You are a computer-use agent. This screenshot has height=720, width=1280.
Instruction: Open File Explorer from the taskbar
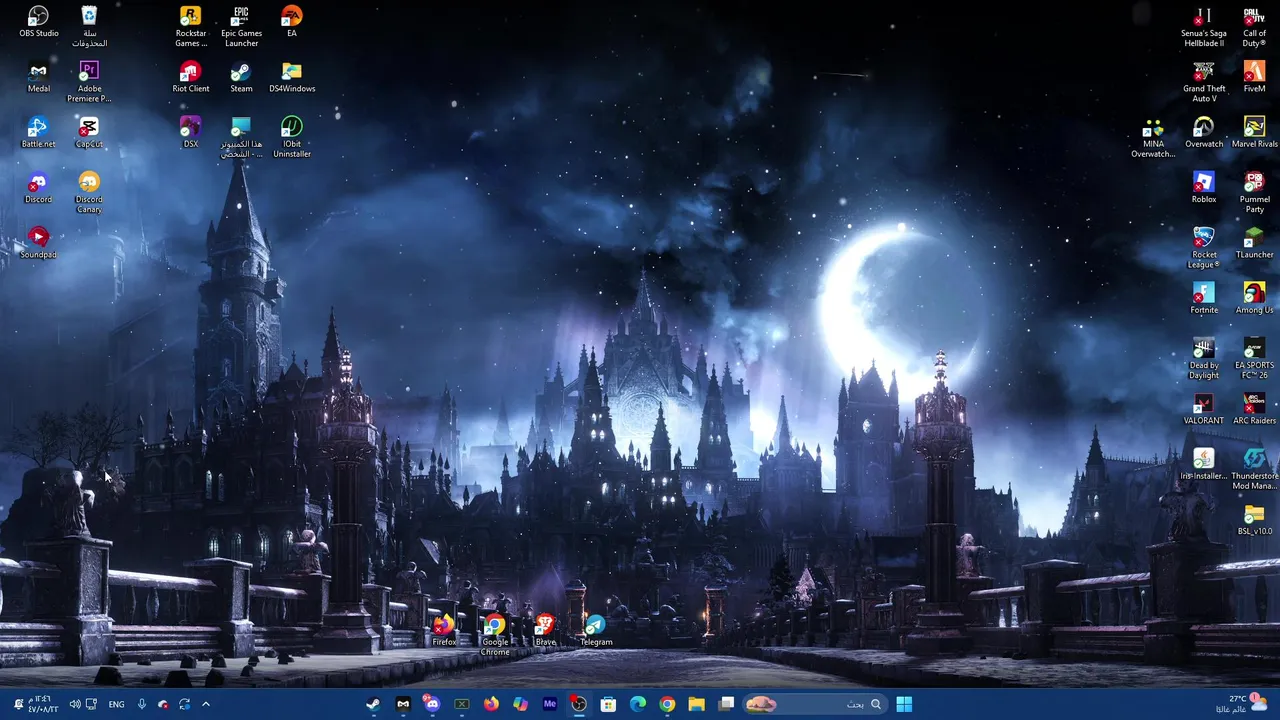click(696, 704)
